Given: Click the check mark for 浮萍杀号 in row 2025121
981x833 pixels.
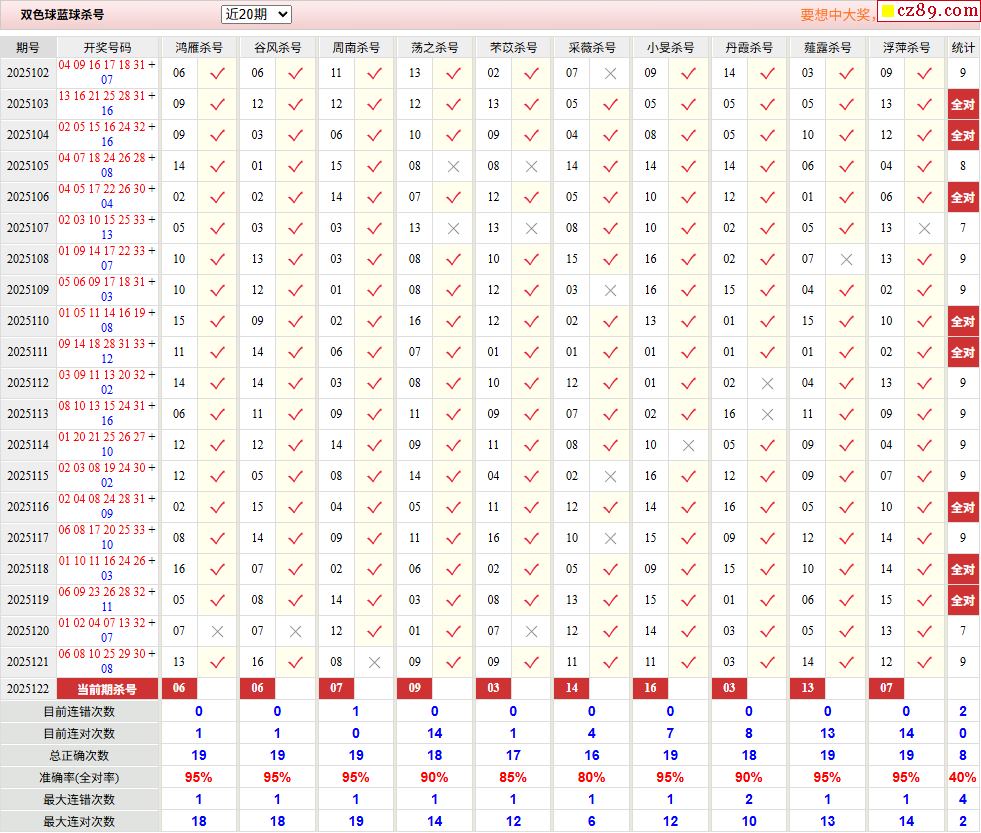Looking at the screenshot, I should [x=924, y=662].
